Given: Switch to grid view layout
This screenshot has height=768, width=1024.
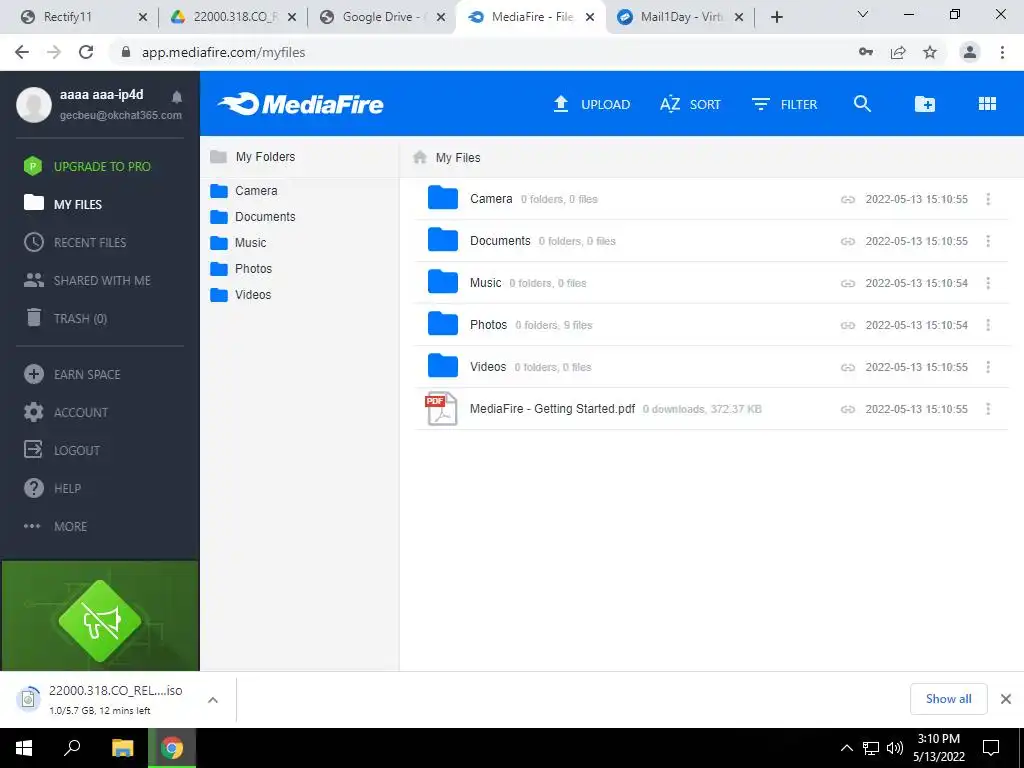Looking at the screenshot, I should (x=987, y=104).
